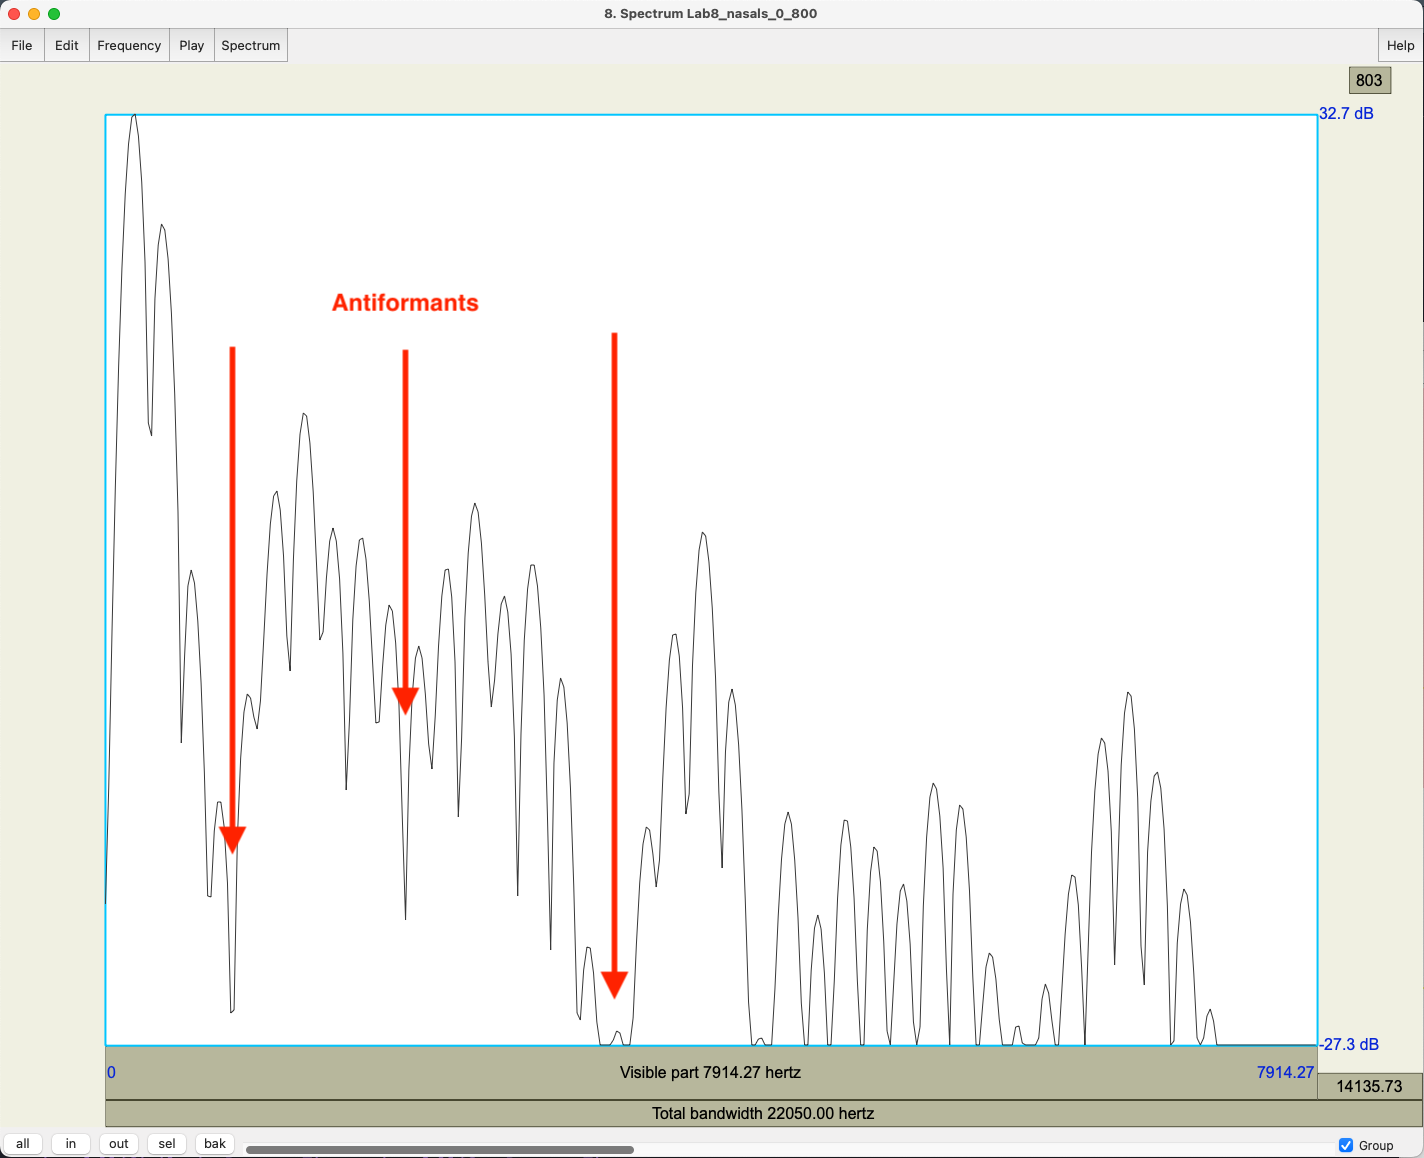Minimize the window using yellow button

coord(34,14)
